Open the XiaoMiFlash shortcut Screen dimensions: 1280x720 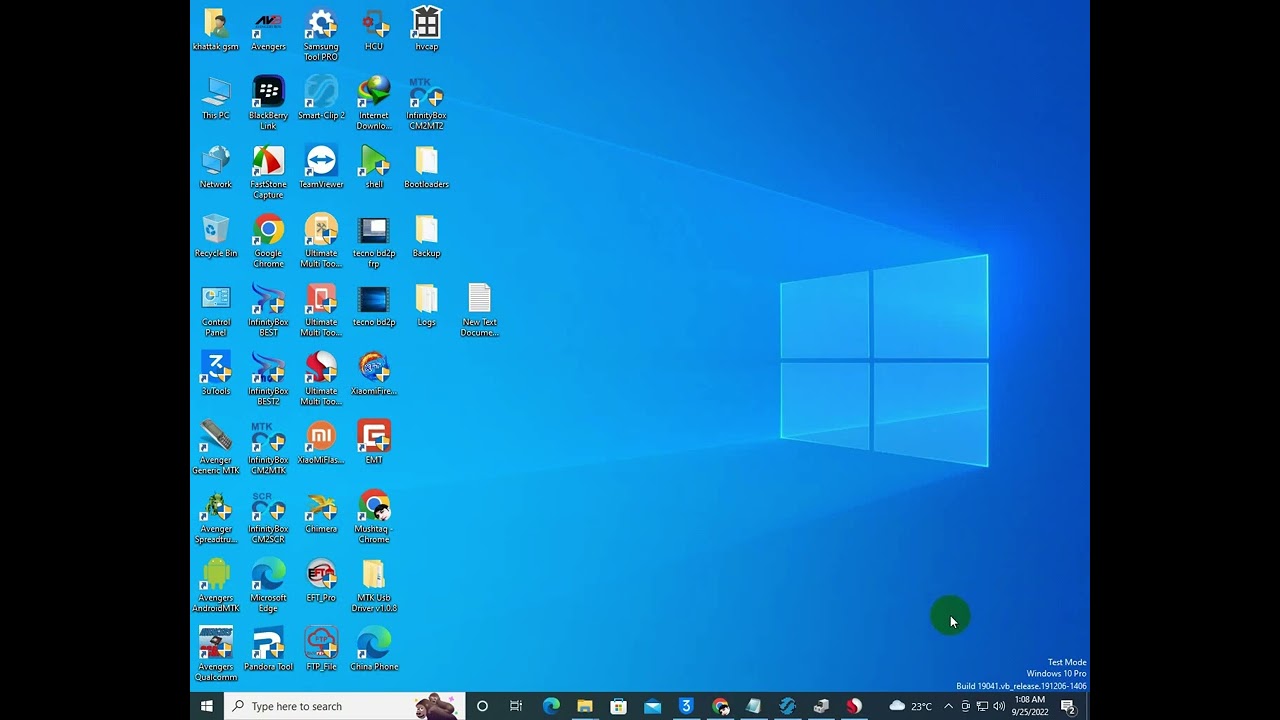[321, 443]
